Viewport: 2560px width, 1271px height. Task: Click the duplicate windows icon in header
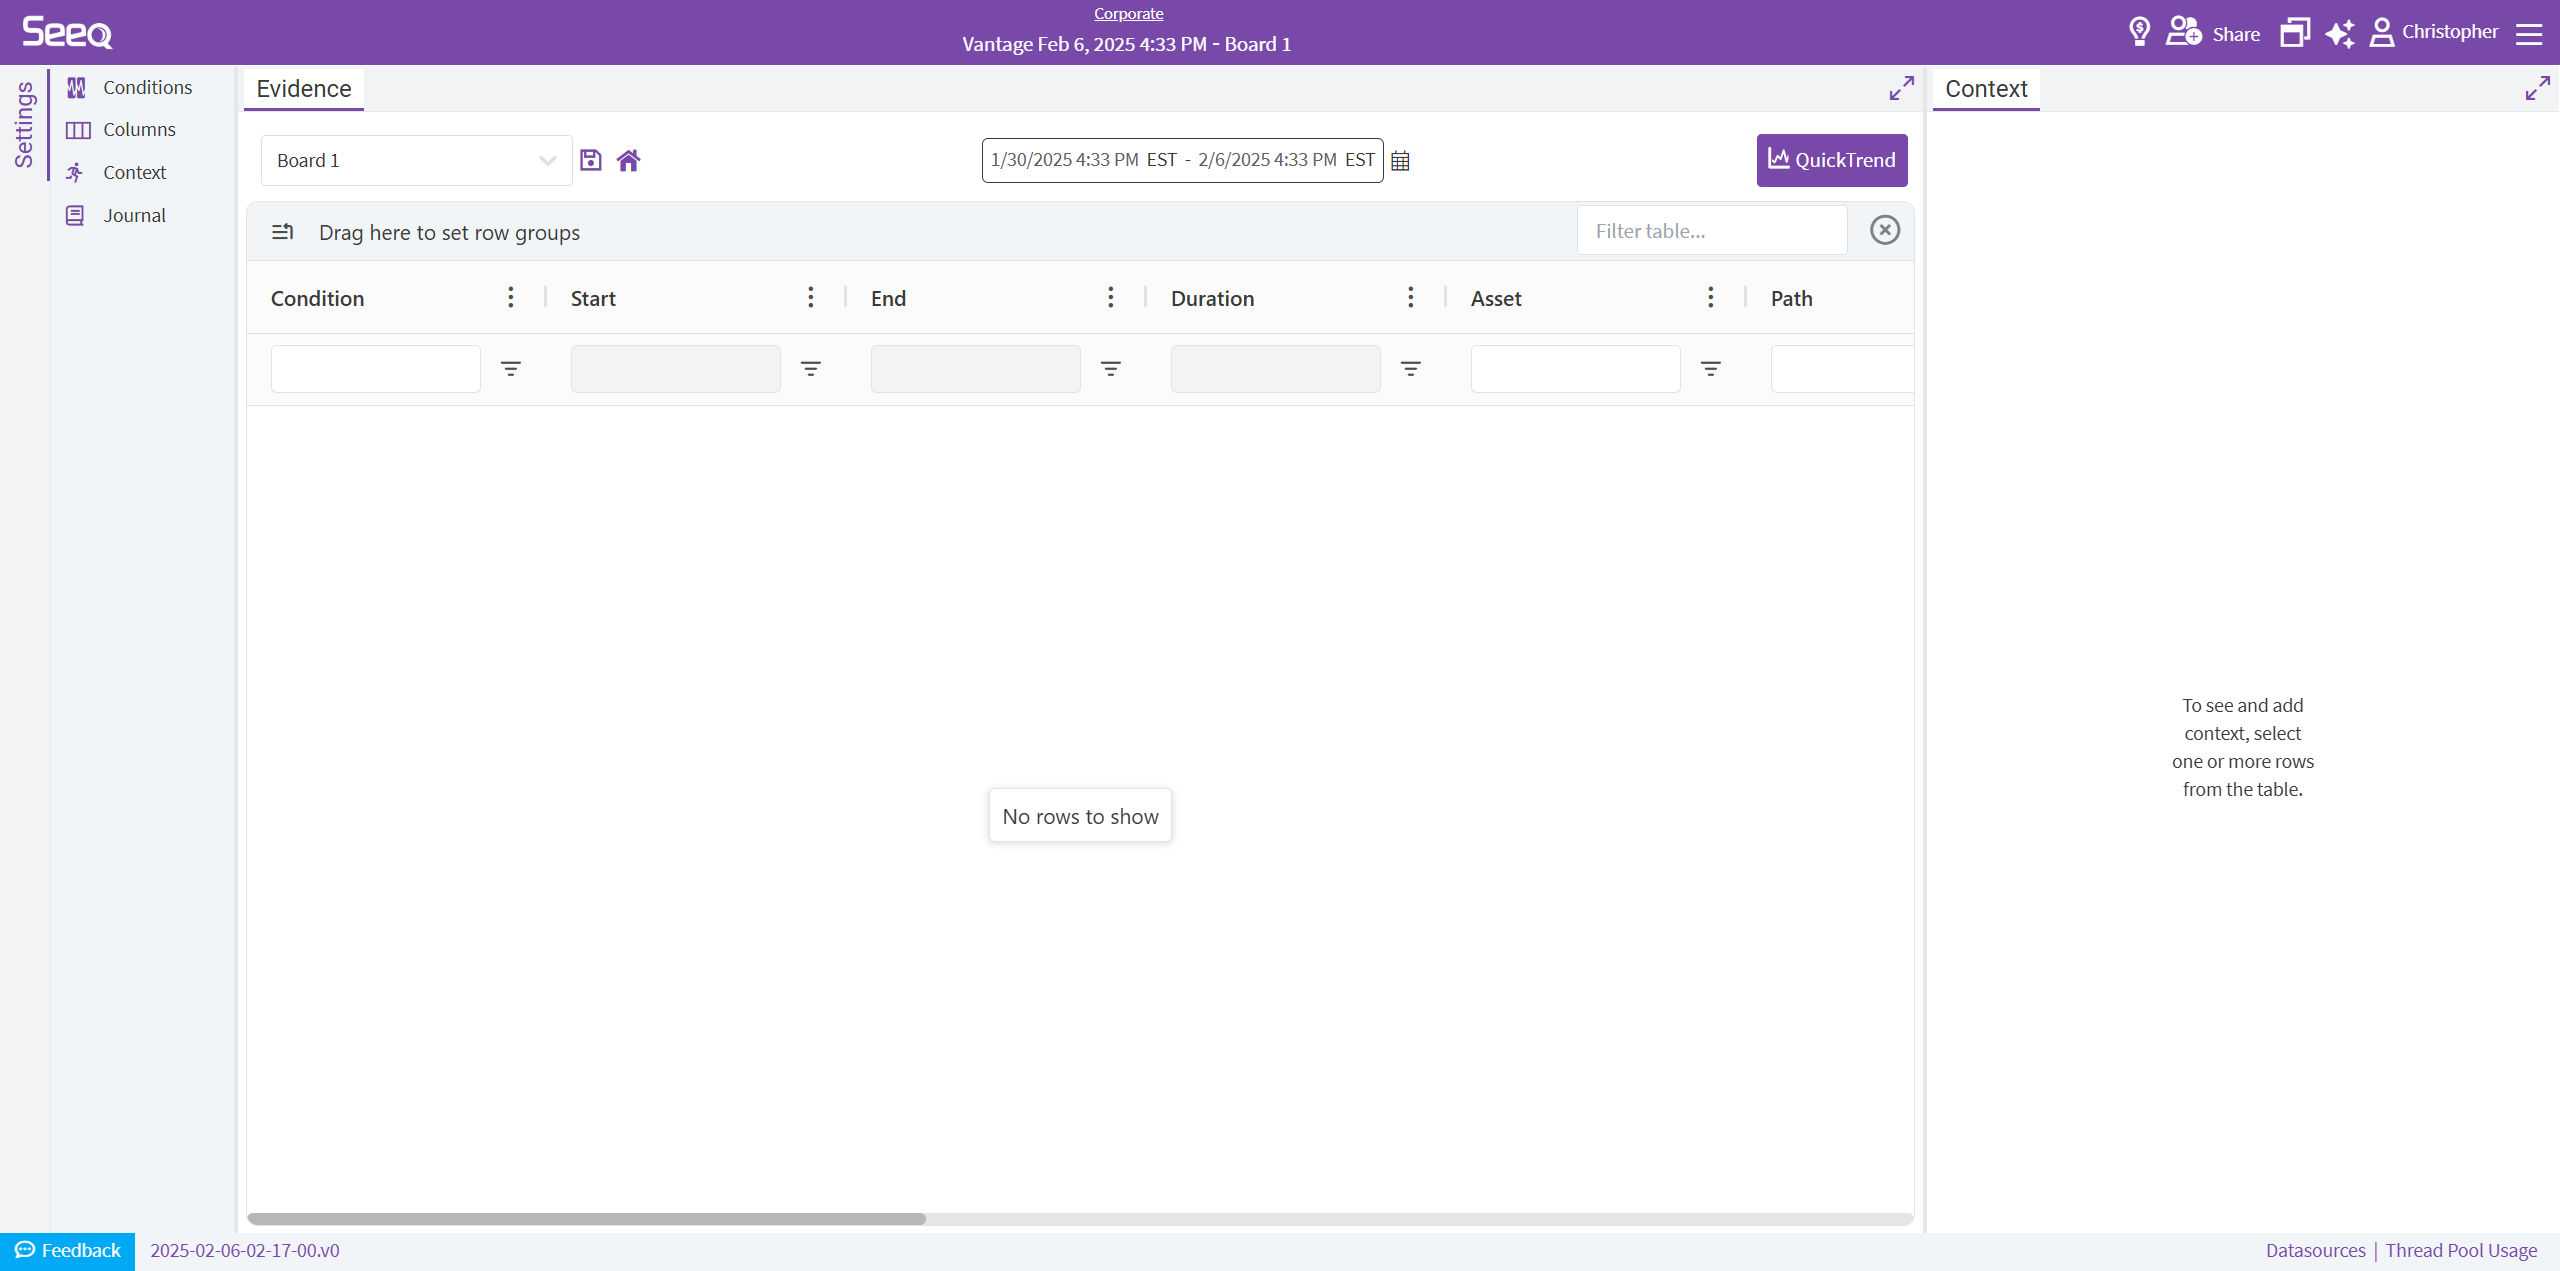click(2294, 33)
